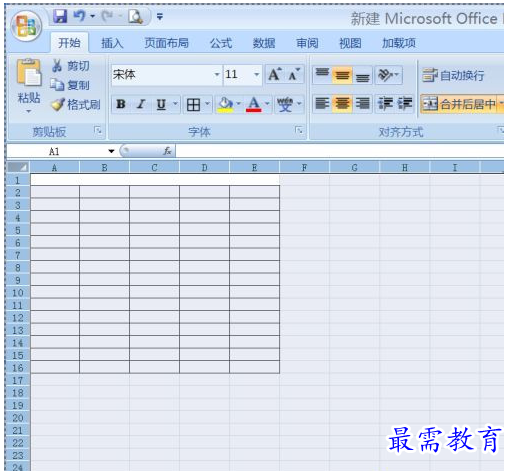Toggle align text left
The width and height of the screenshot is (510, 471).
pos(322,104)
